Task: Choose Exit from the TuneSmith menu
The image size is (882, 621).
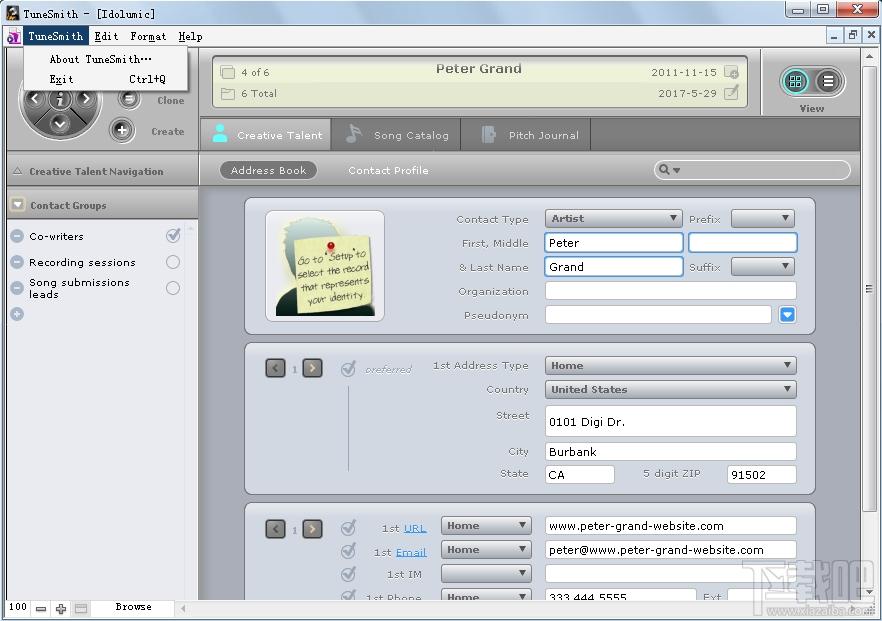Action: (x=106, y=79)
